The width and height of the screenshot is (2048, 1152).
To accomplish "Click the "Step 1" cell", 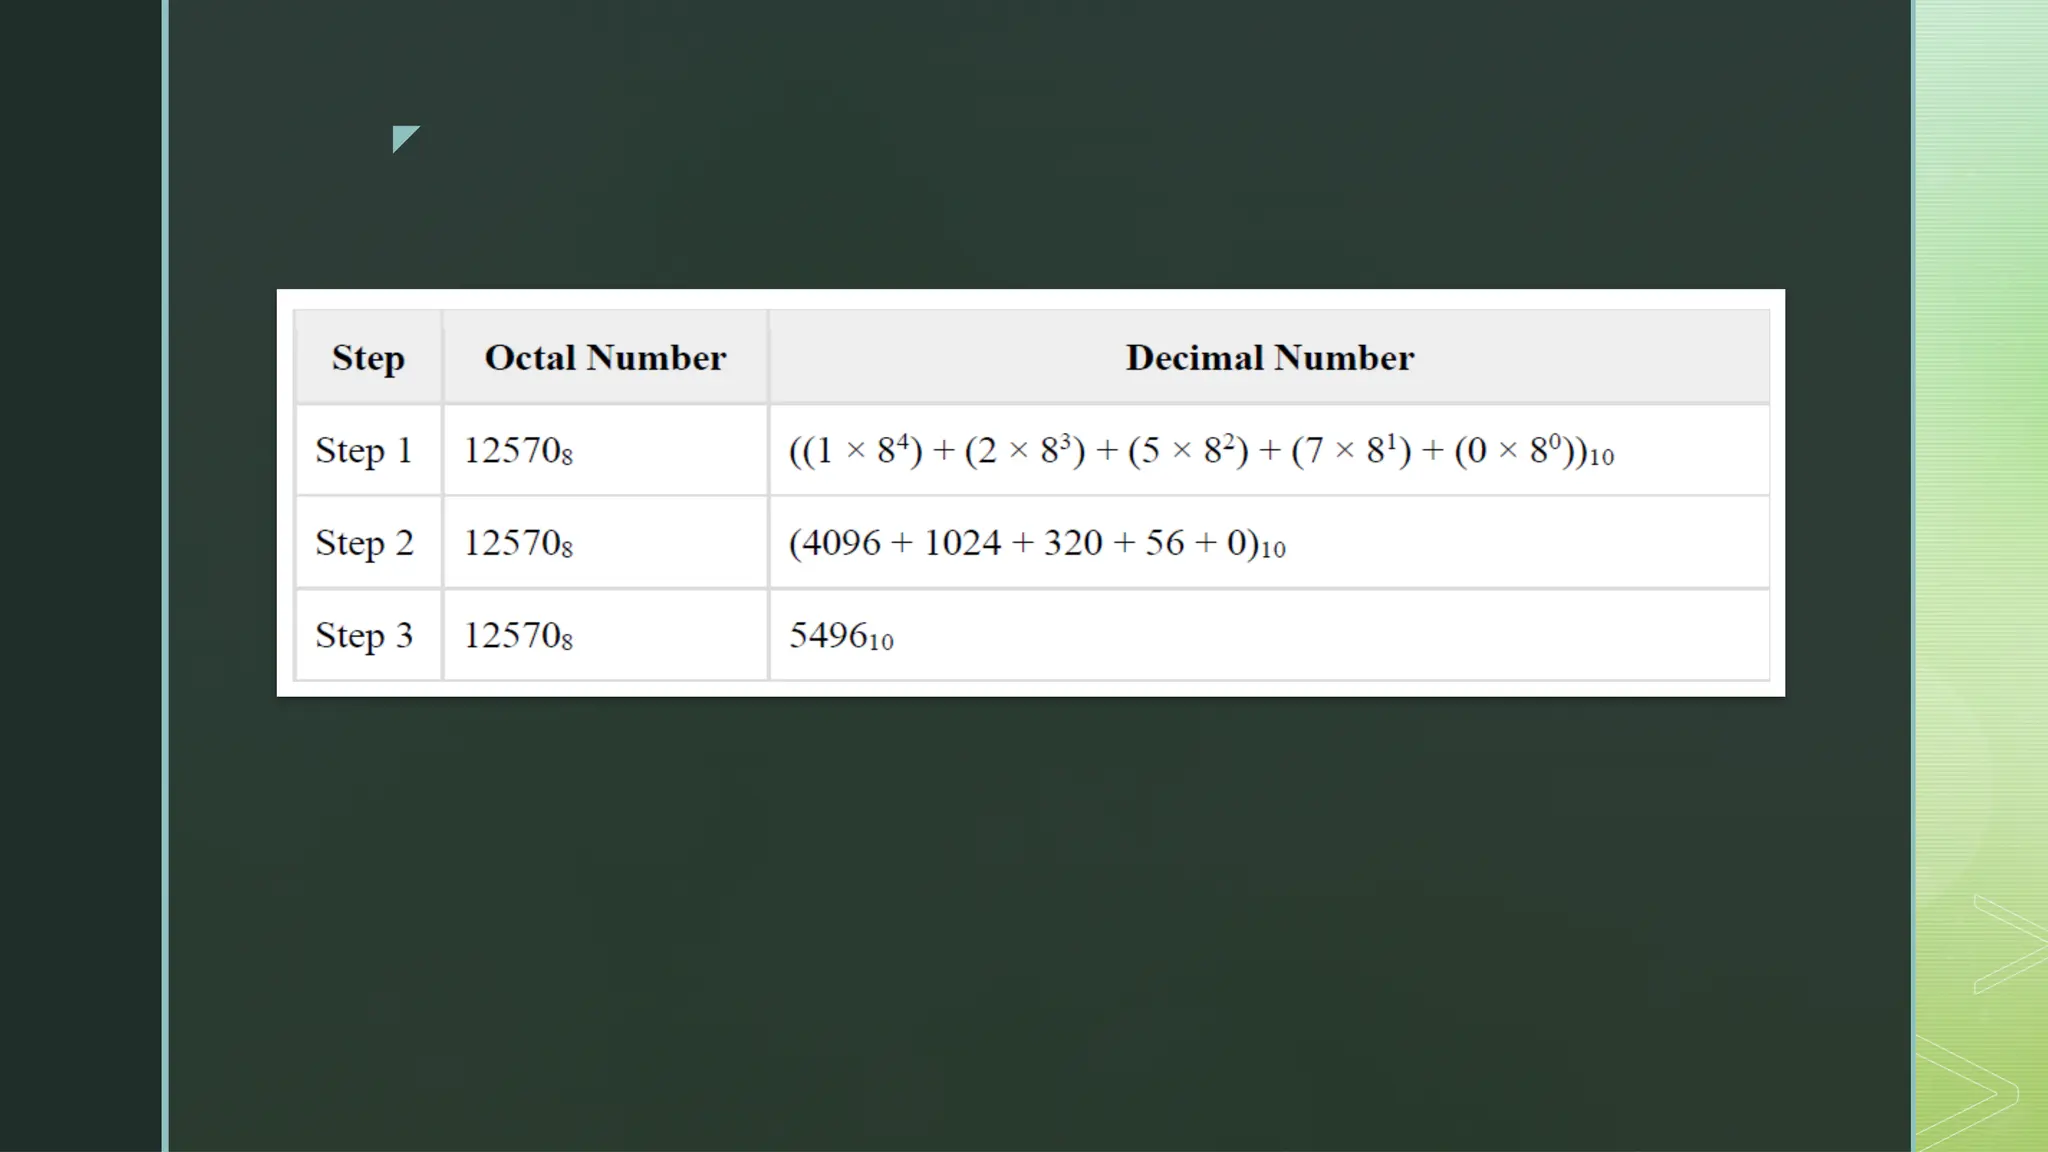I will click(x=364, y=451).
